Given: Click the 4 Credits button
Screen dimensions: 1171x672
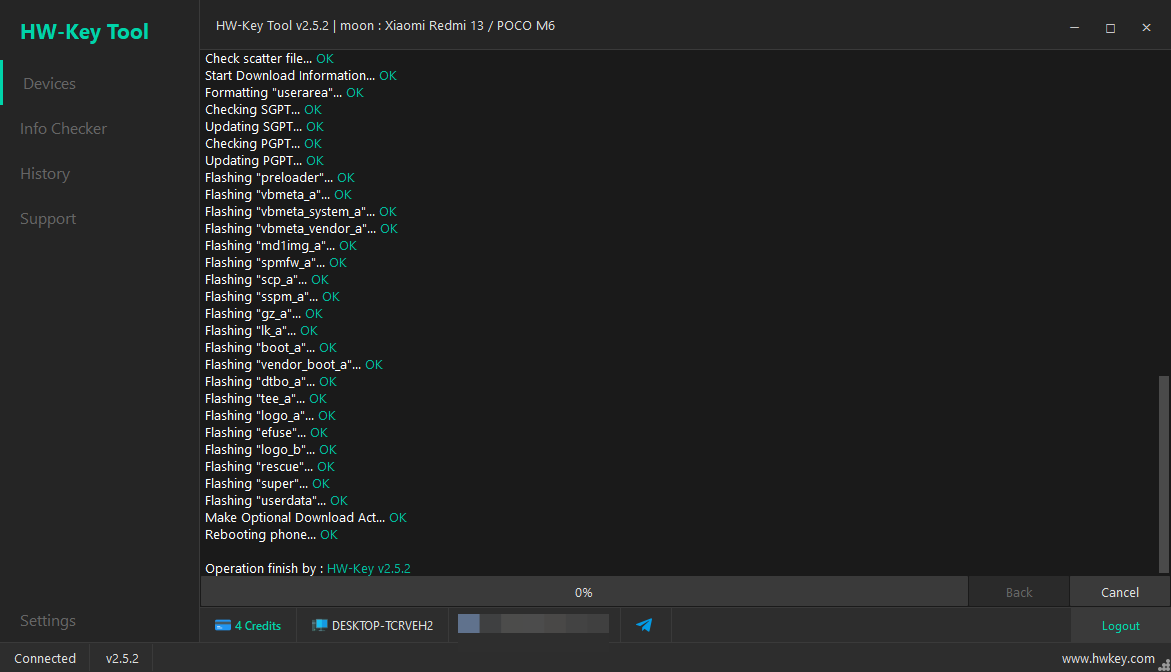Looking at the screenshot, I should 248,626.
